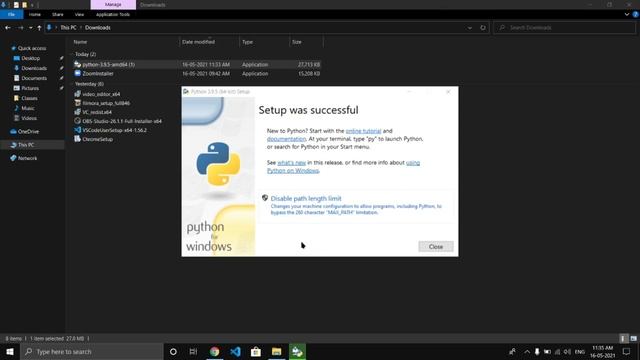Image resolution: width=640 pixels, height=360 pixels.
Task: Launch Visual Studio Code from taskbar
Action: 236,351
